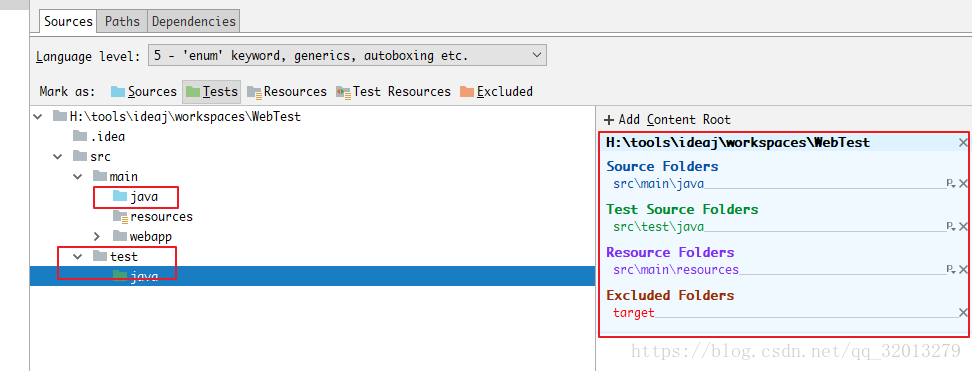Select the 'webapp' row text
This screenshot has width=972, height=371.
click(x=151, y=236)
